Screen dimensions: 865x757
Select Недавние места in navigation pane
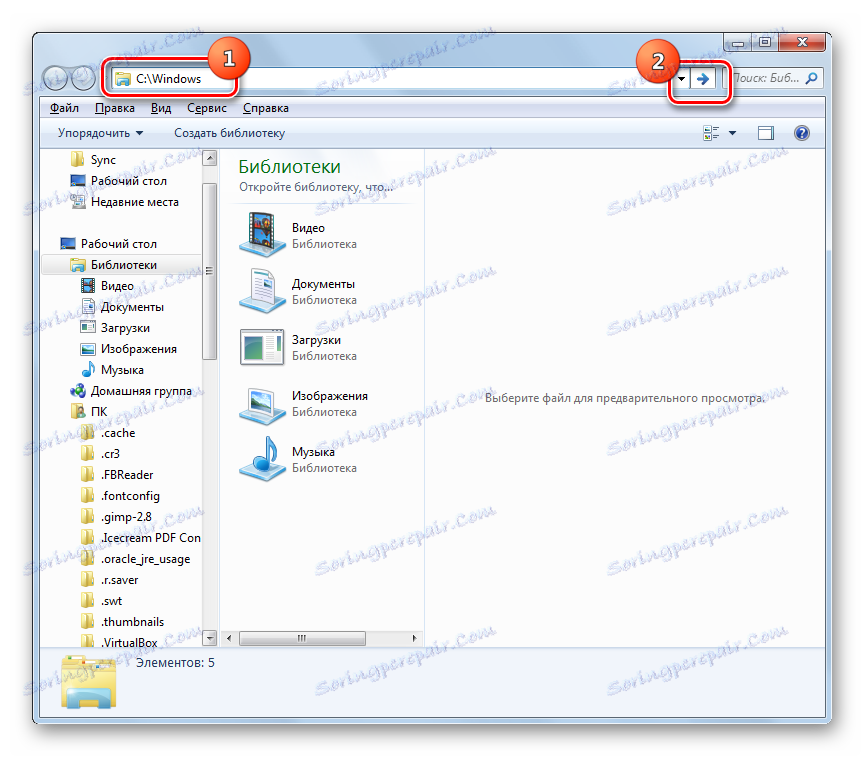125,202
